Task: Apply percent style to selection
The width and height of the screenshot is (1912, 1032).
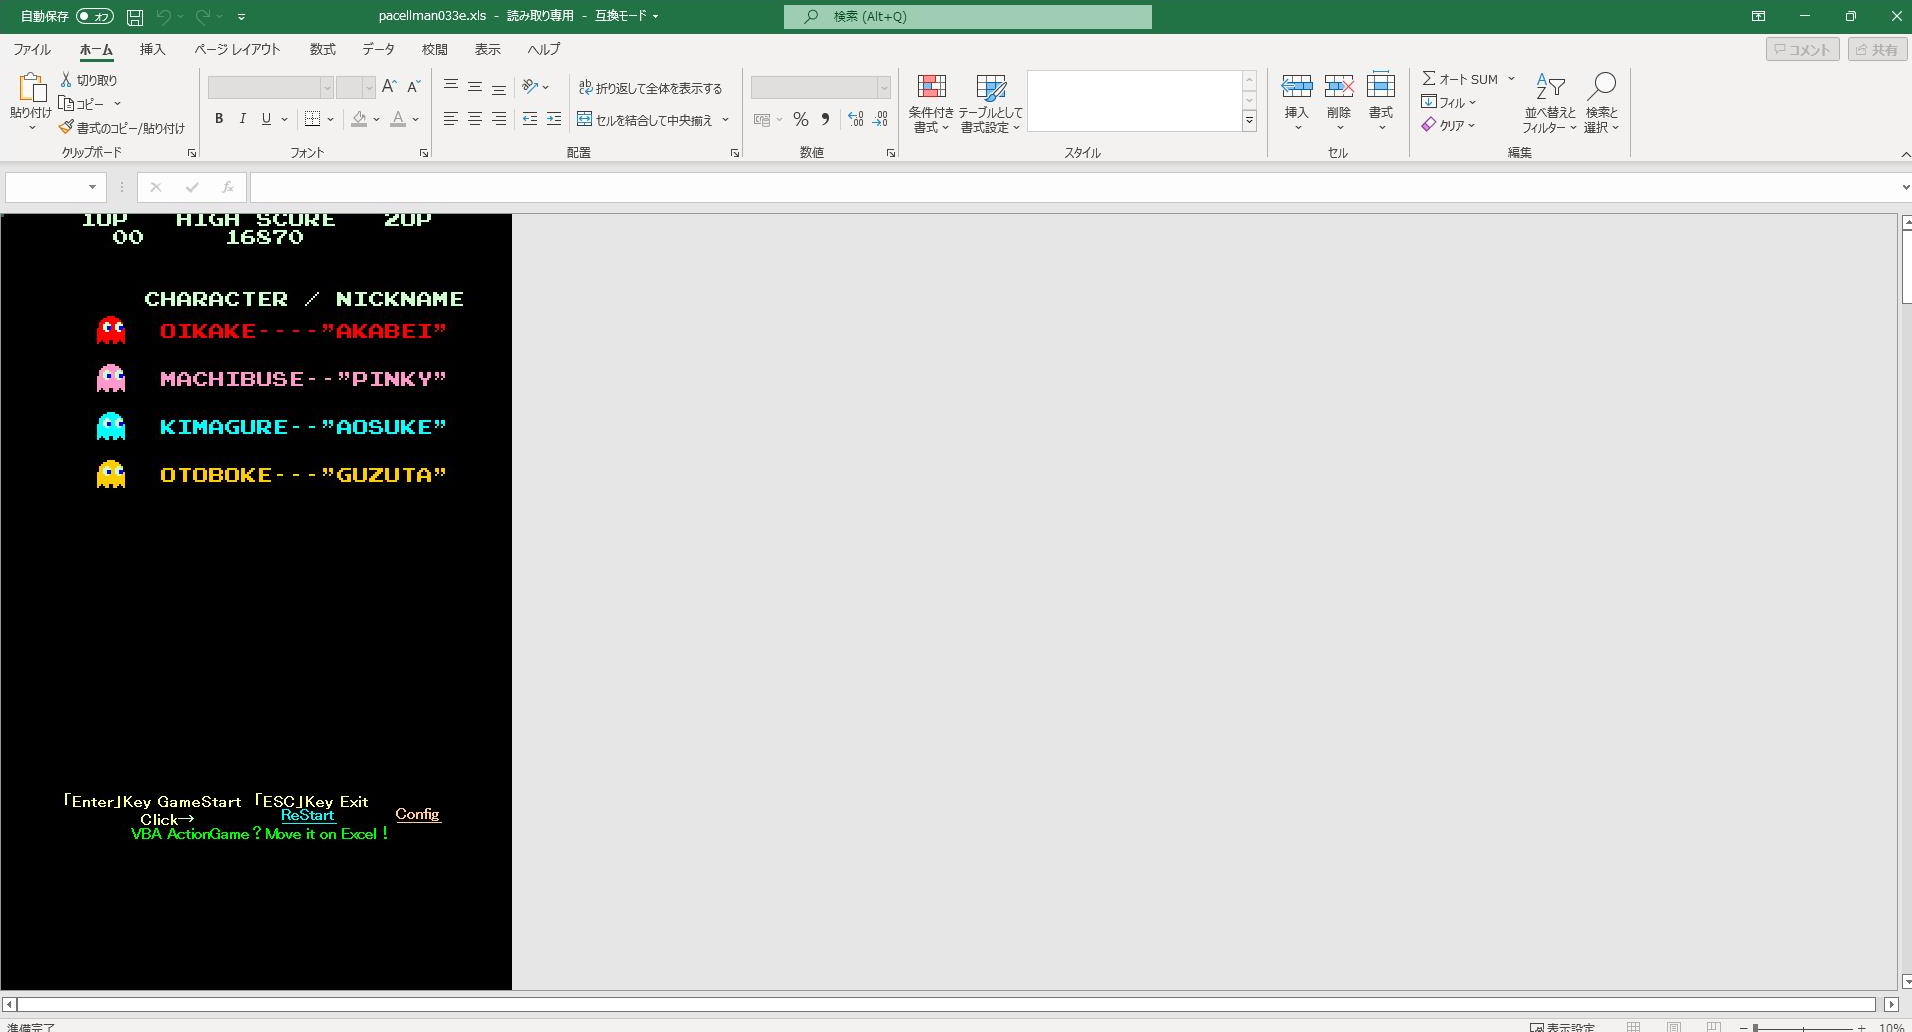Action: pos(800,119)
